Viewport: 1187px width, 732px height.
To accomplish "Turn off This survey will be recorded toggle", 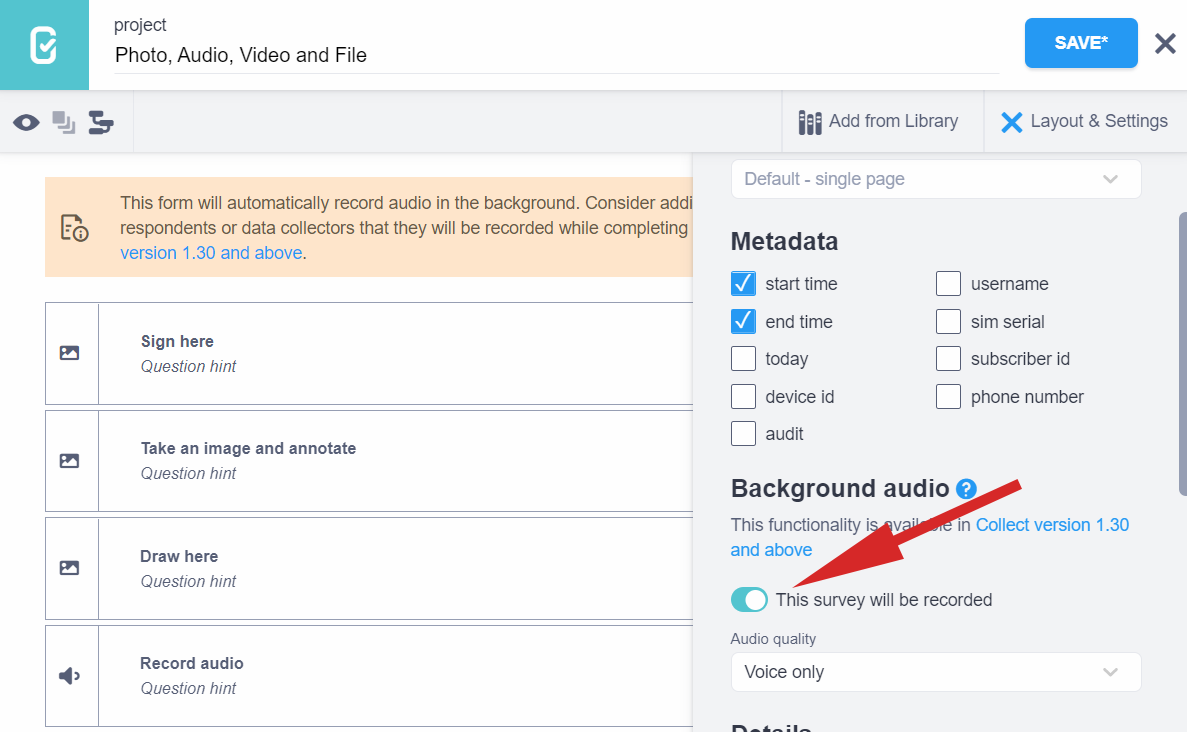I will point(749,600).
